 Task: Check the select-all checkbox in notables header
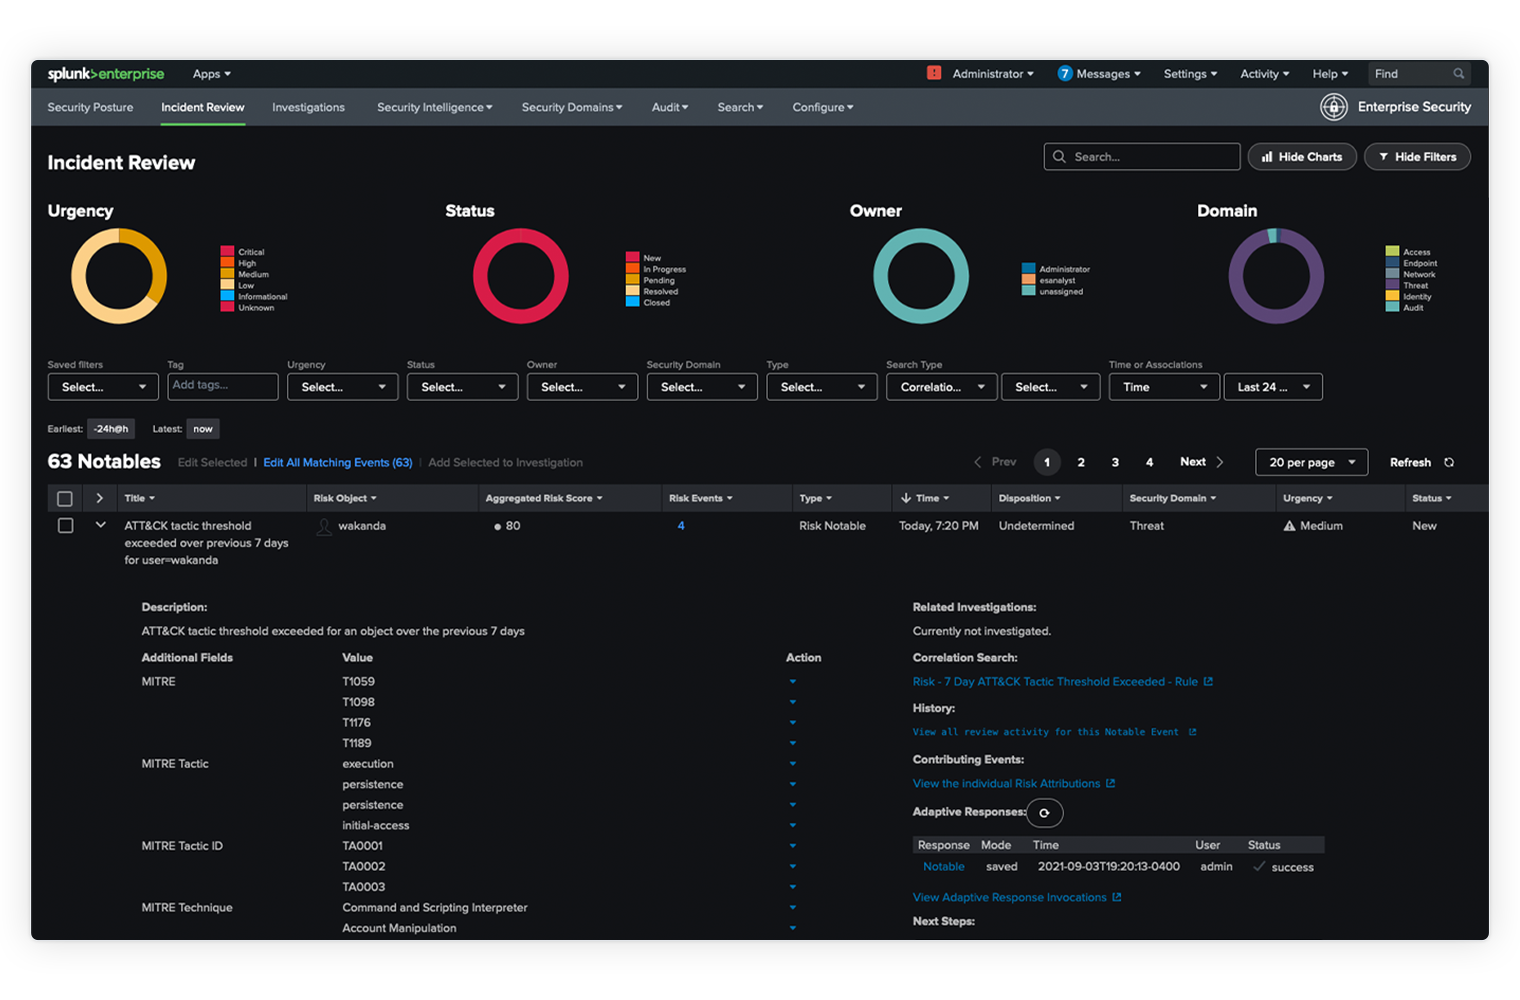point(65,498)
